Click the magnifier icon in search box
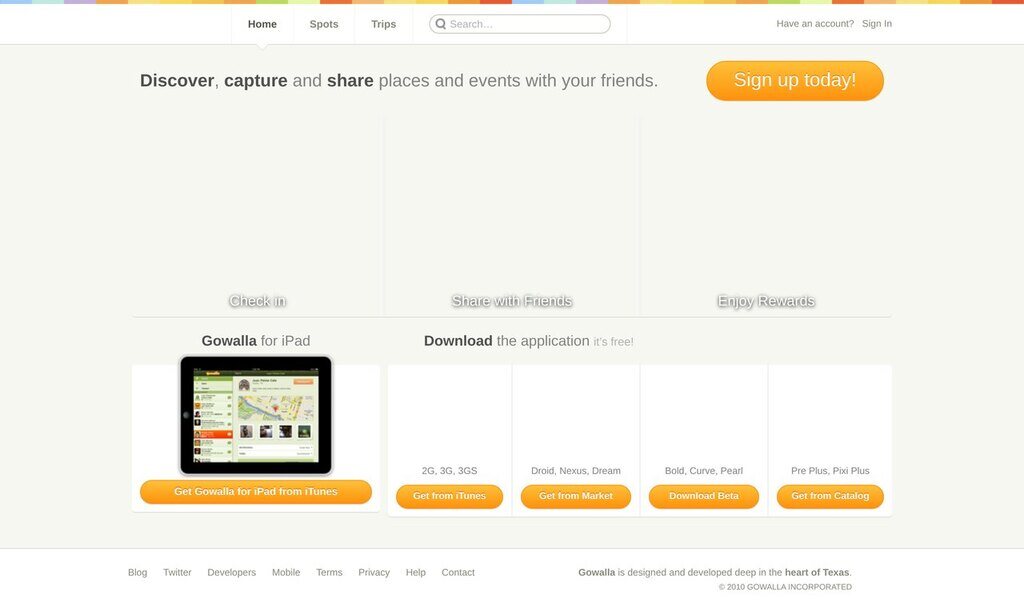Screen dimensions: 1024x606 coord(441,24)
